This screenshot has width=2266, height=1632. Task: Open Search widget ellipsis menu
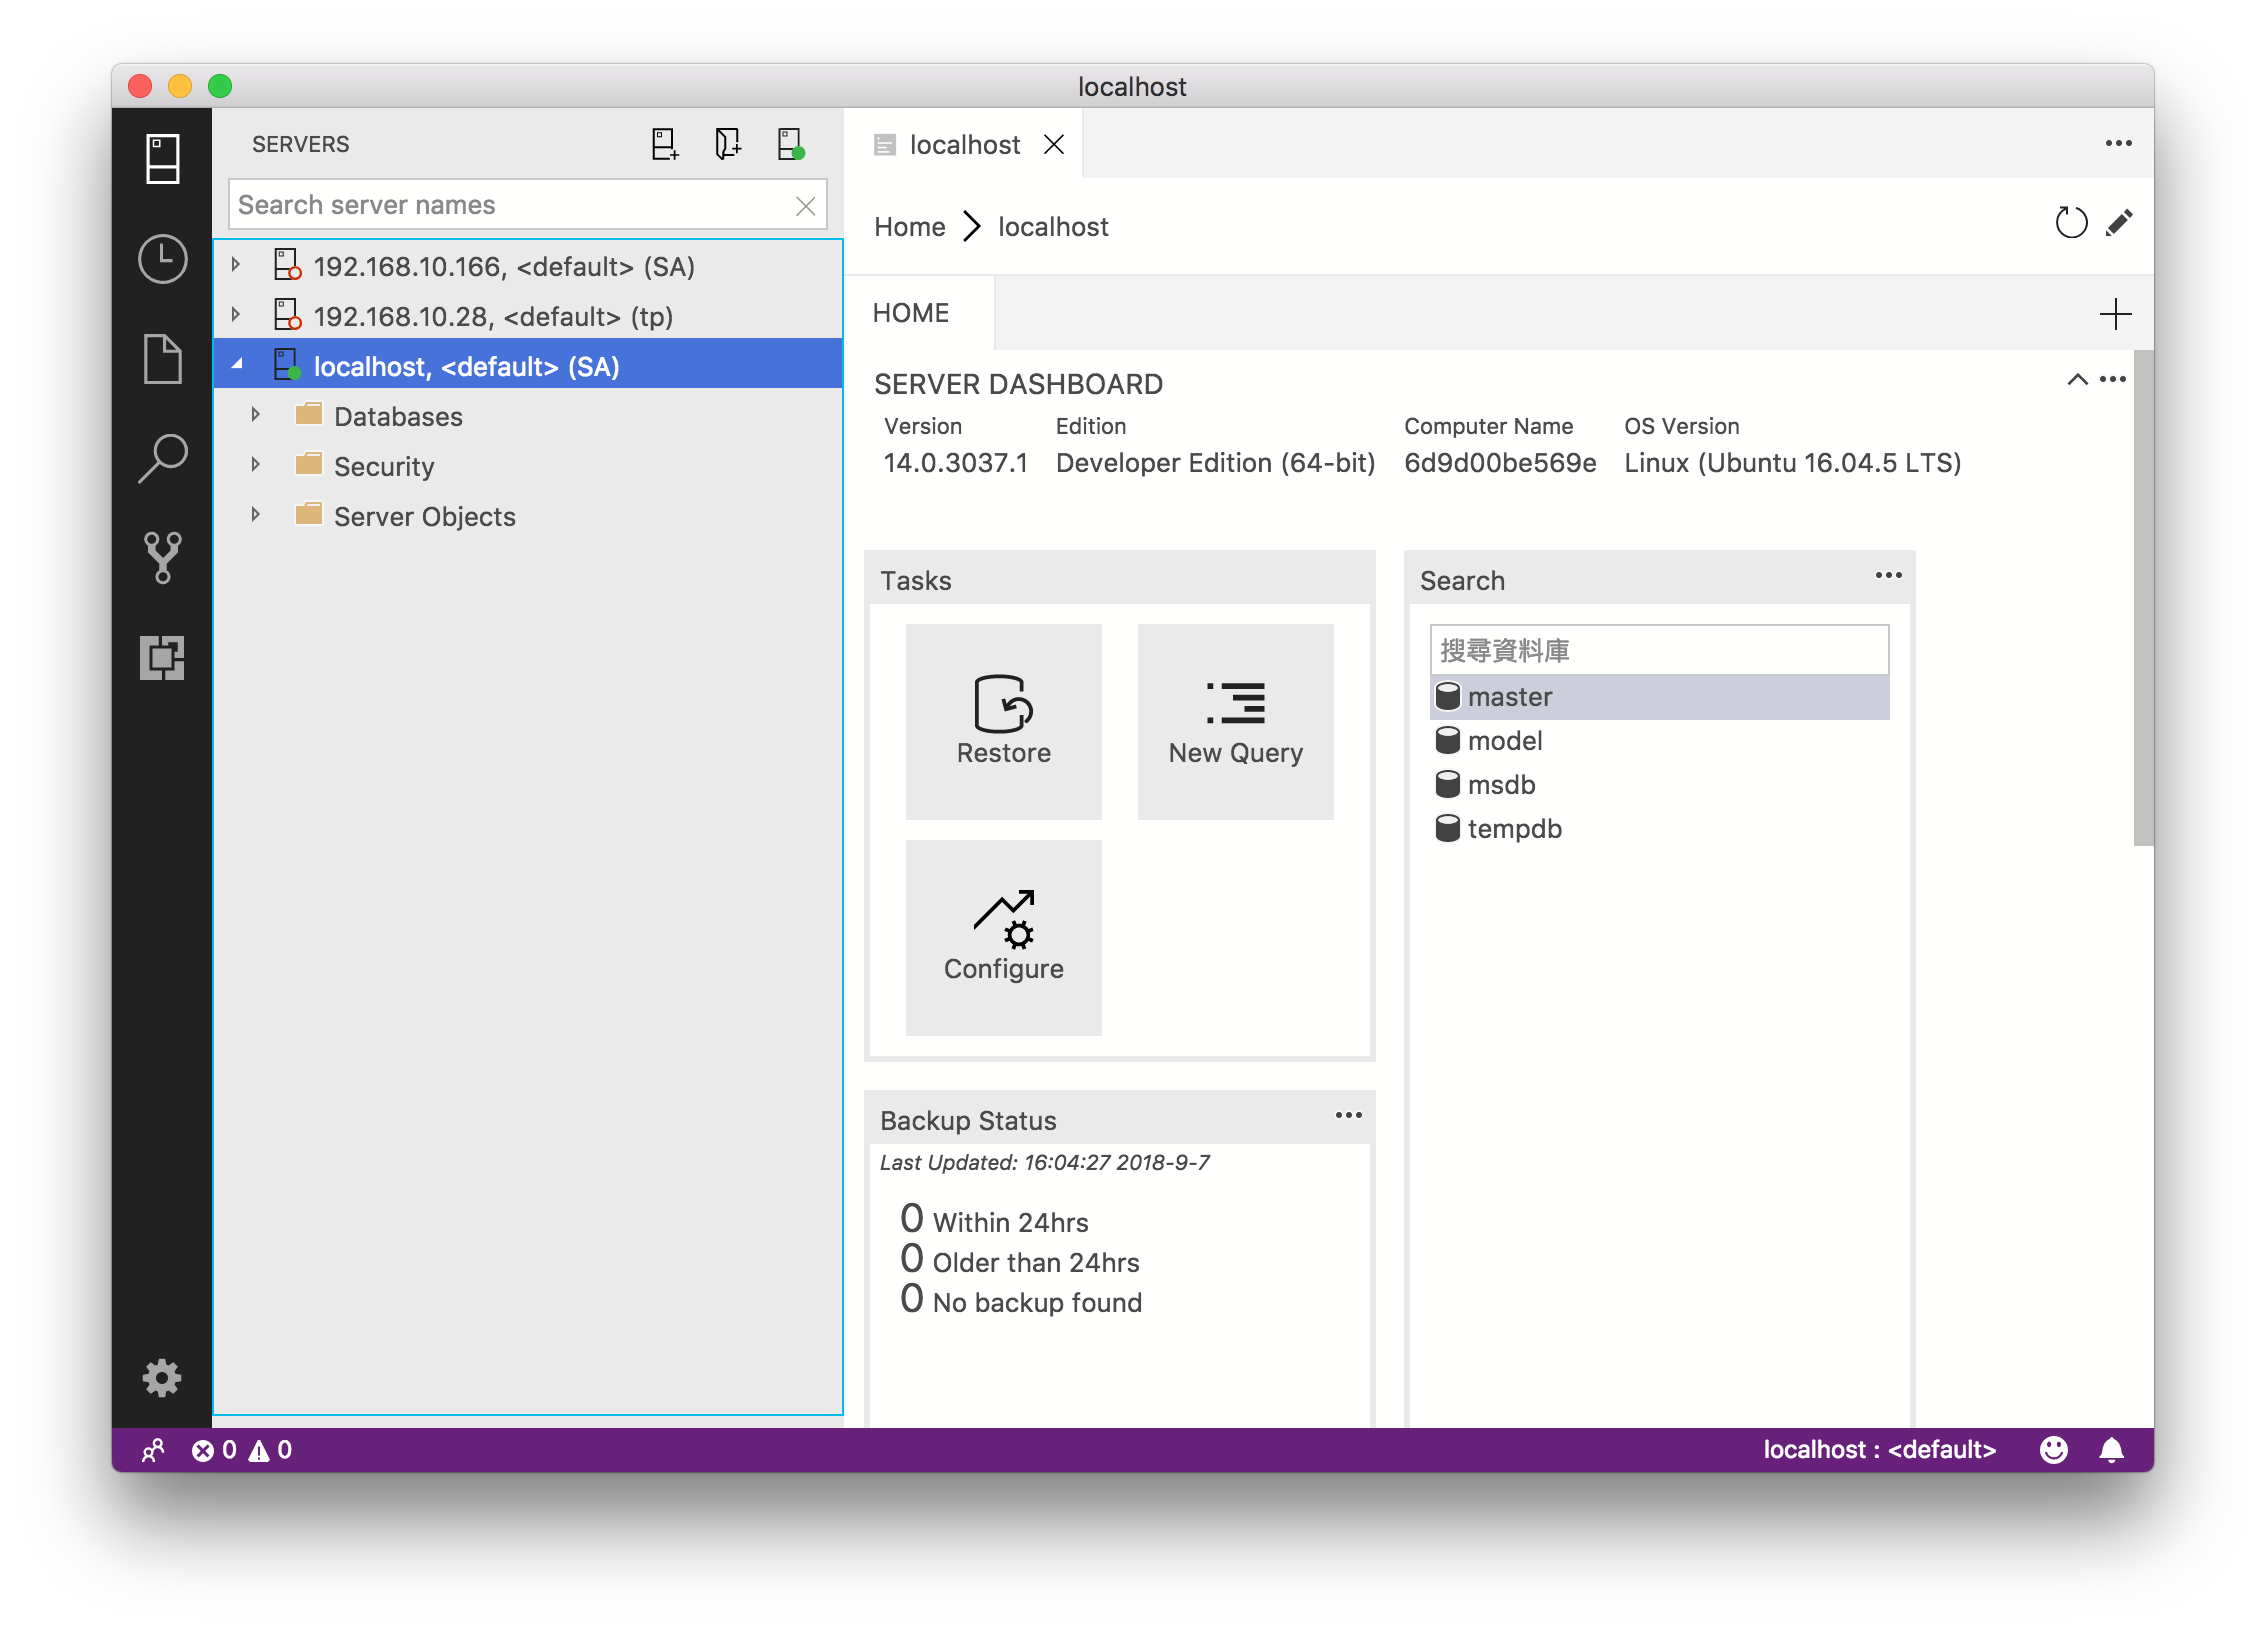coord(1889,575)
